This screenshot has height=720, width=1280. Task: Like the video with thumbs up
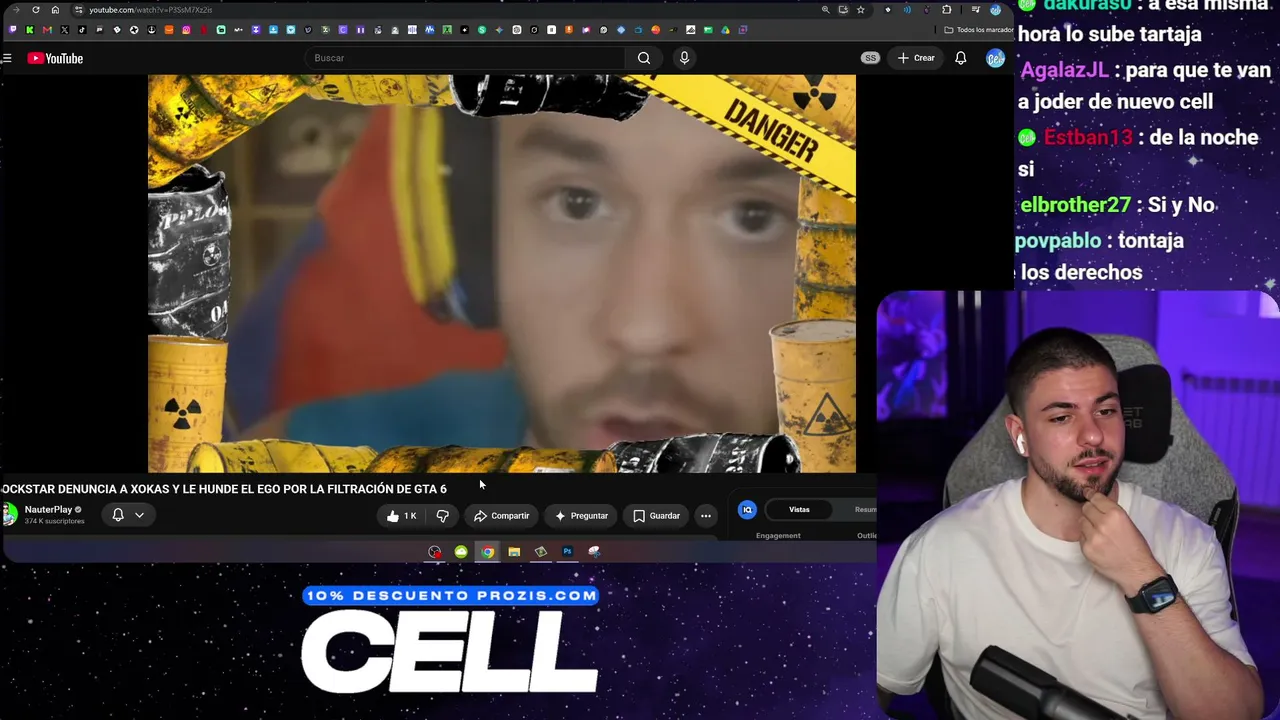(402, 516)
